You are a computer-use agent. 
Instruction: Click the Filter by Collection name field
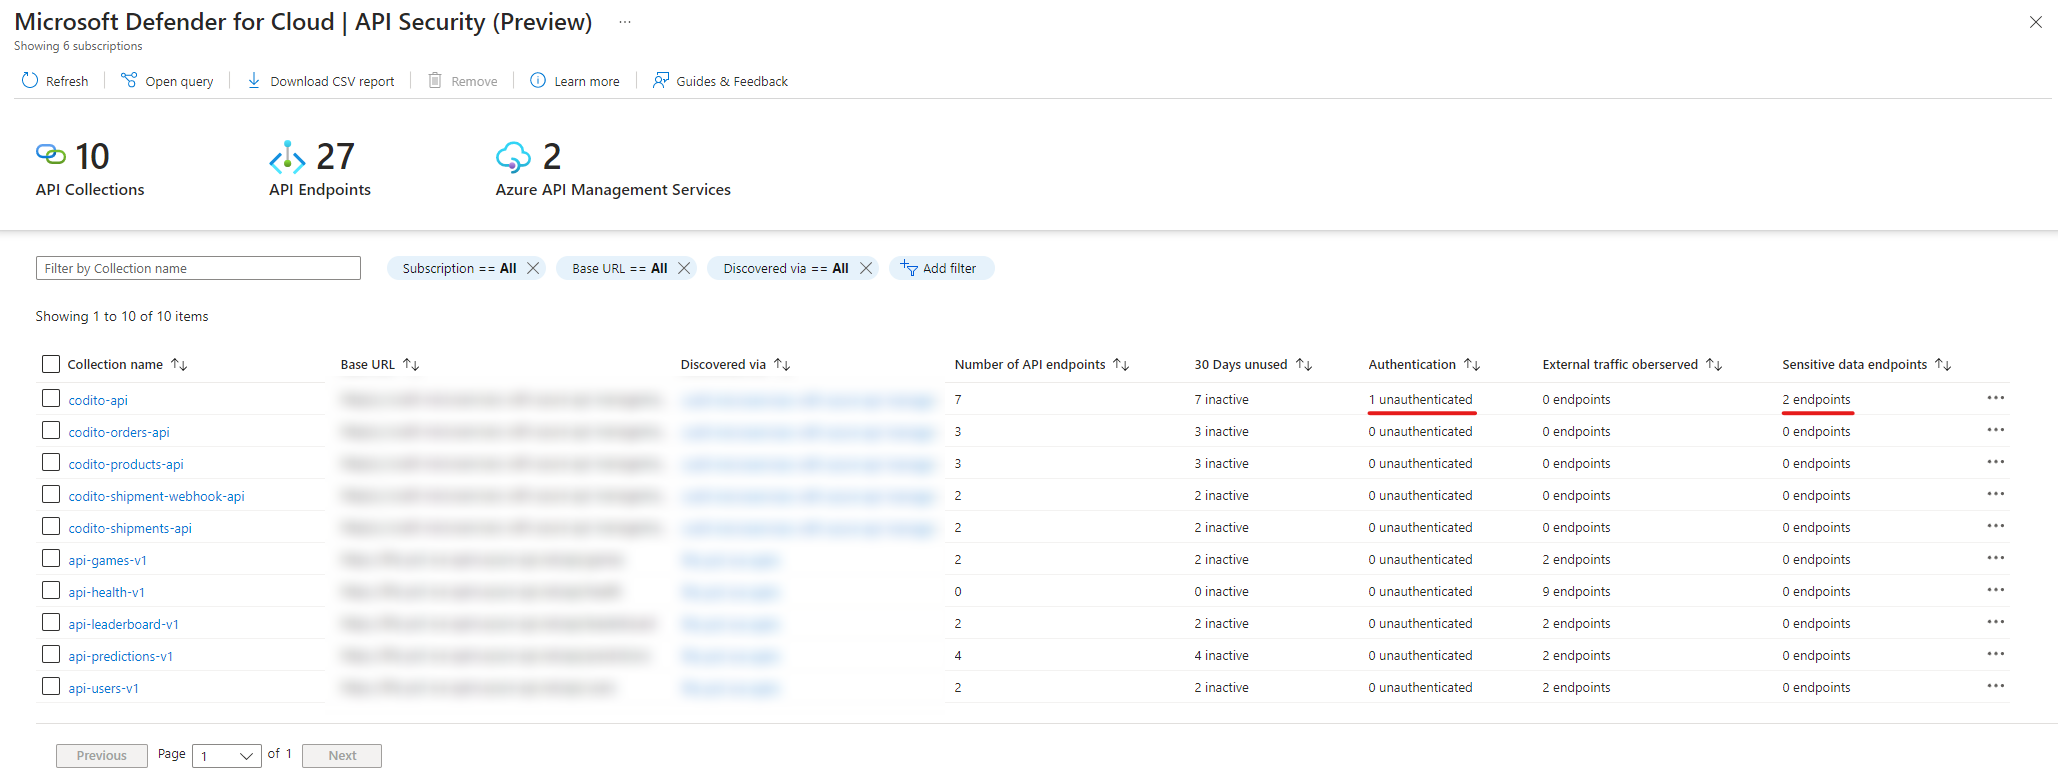click(198, 268)
